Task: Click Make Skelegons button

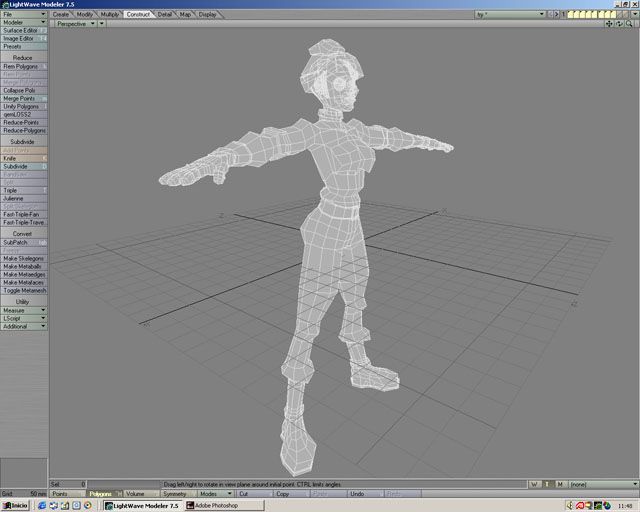Action: pos(24,258)
